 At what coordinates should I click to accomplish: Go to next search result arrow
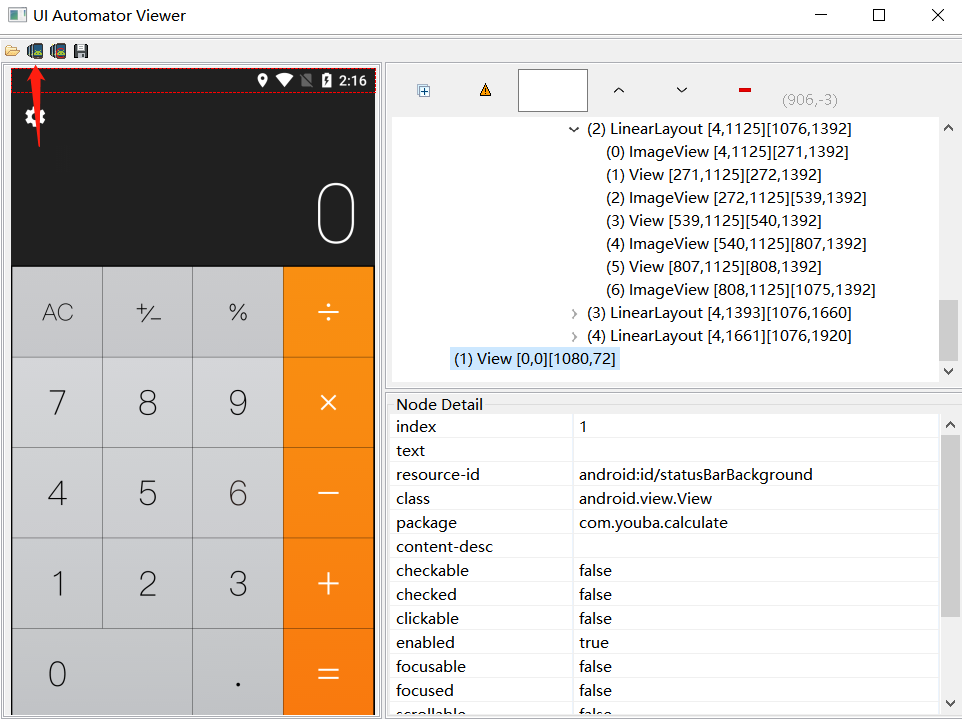pos(681,90)
